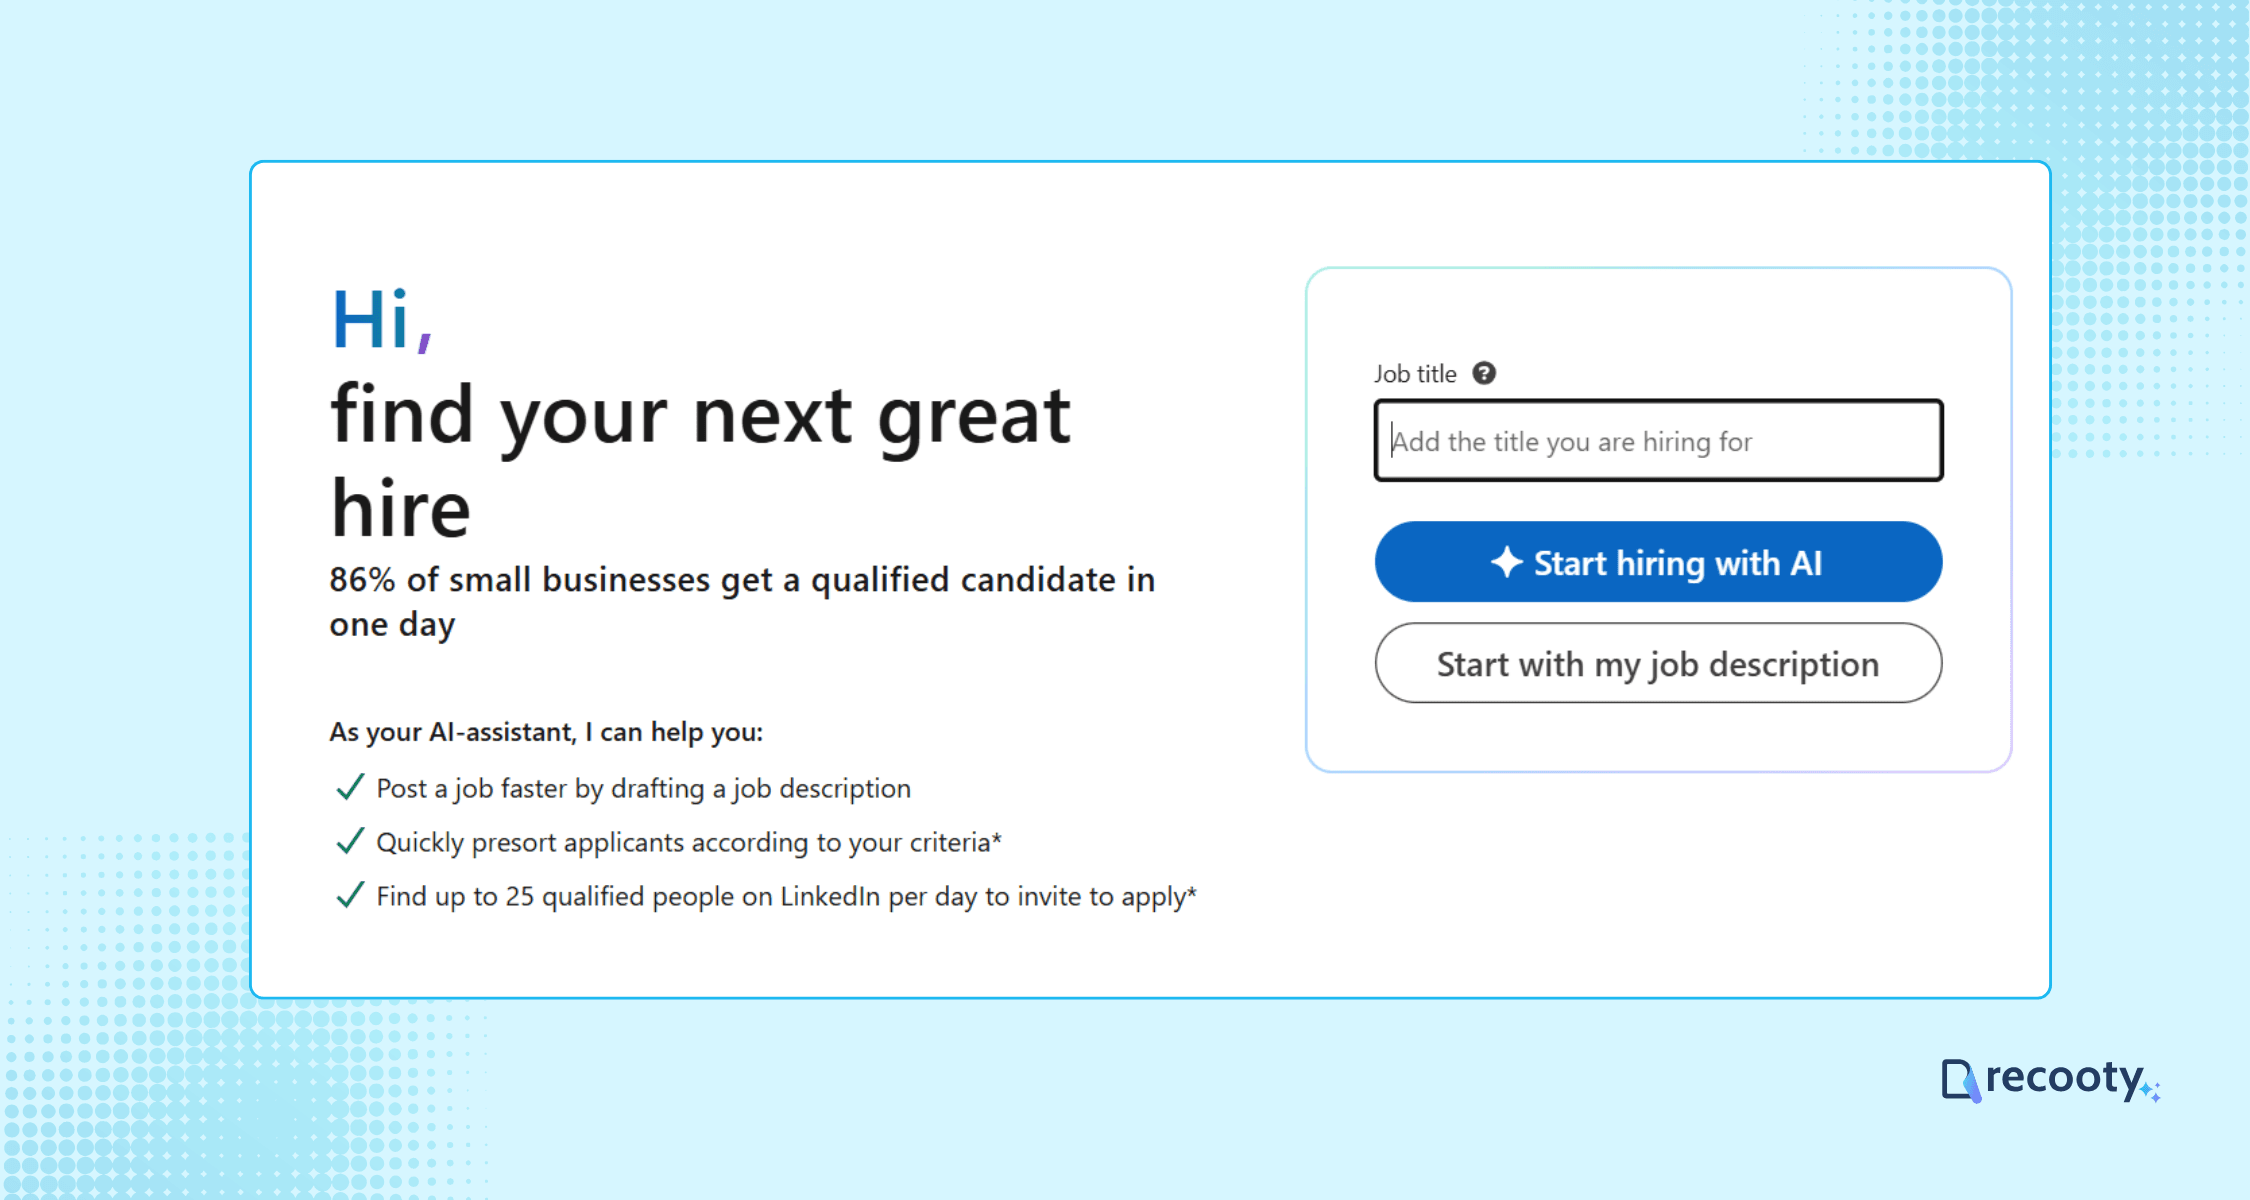The height and width of the screenshot is (1200, 2250).
Task: Click the '86% of small businesses' statistic text
Action: 742,600
